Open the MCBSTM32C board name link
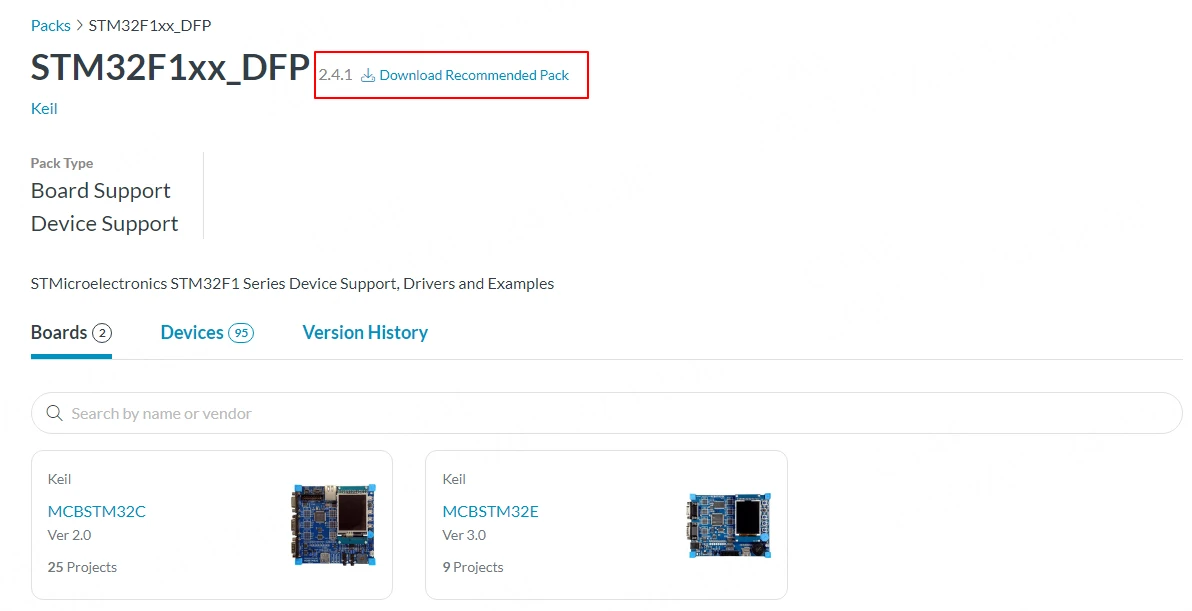This screenshot has height=611, width=1192. [97, 511]
